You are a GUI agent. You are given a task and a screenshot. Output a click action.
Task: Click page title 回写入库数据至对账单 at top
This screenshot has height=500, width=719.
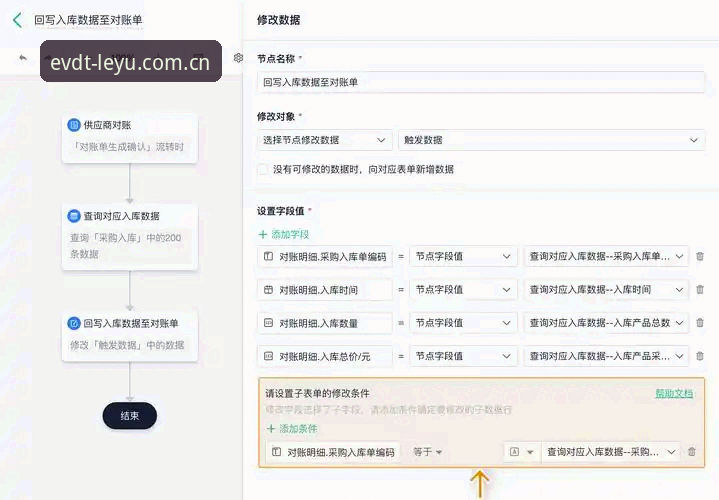point(88,20)
